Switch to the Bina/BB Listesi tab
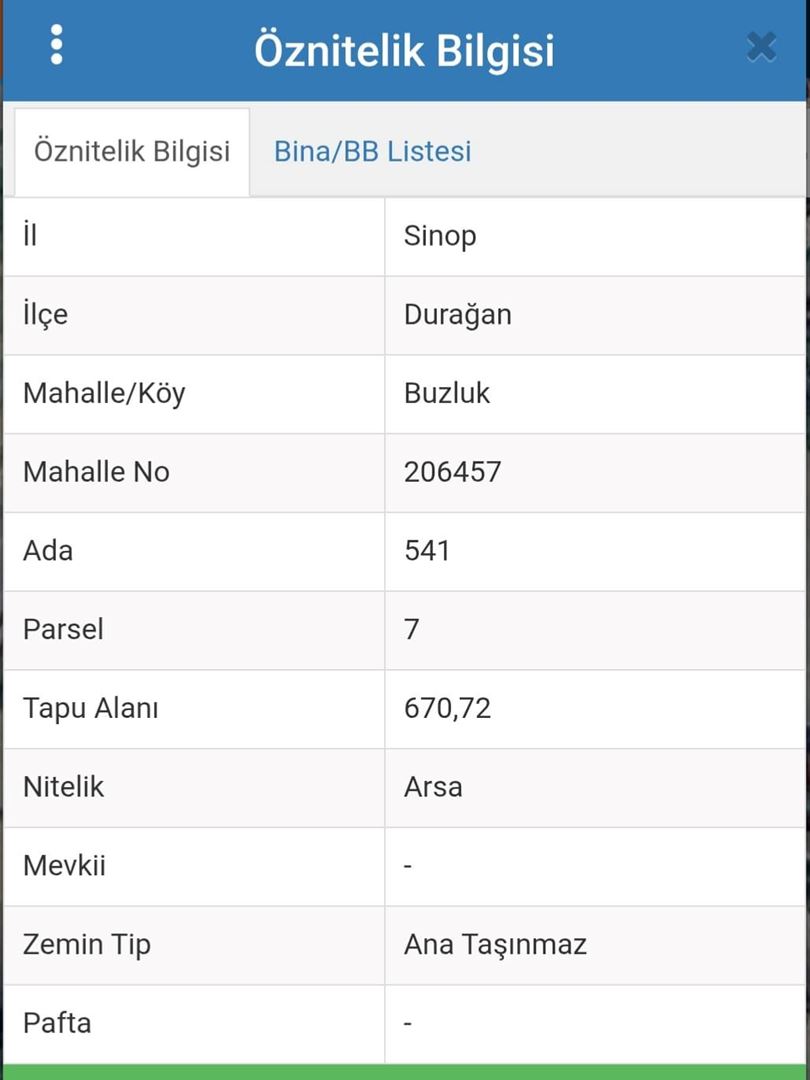The image size is (810, 1080). (x=373, y=151)
